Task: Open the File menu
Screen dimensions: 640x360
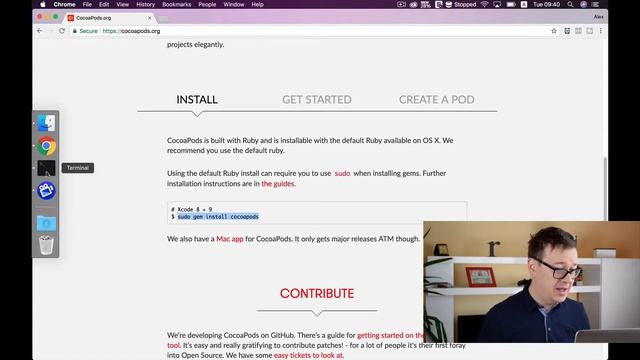Action: (87, 4)
